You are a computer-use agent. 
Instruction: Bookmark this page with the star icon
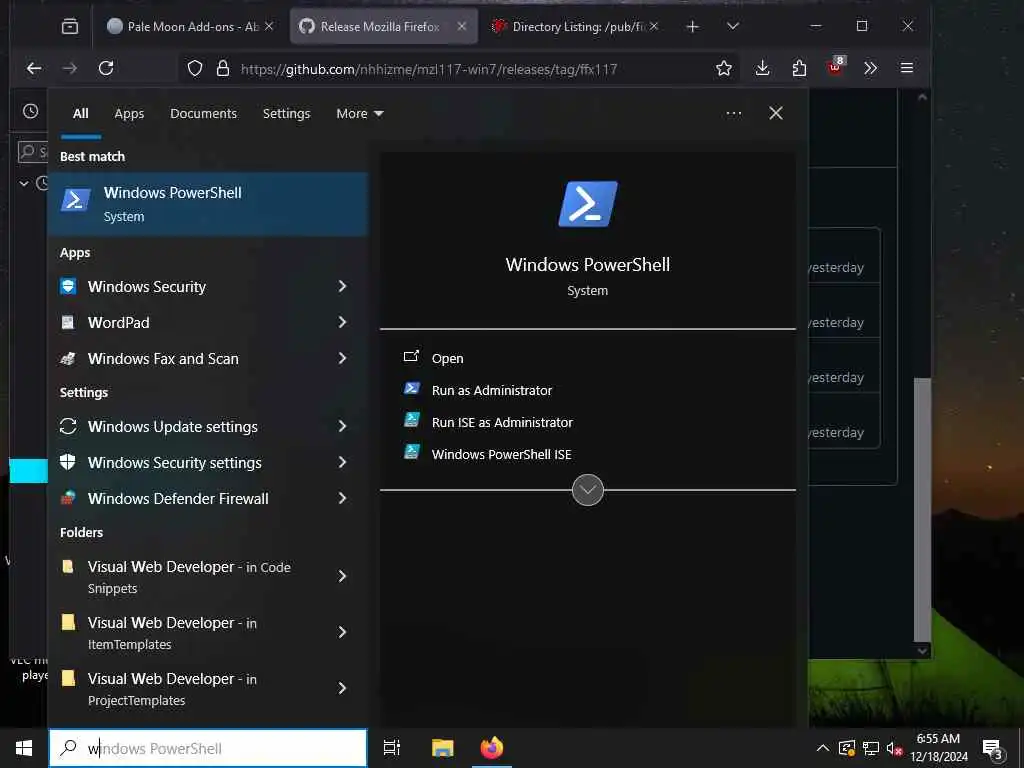724,69
